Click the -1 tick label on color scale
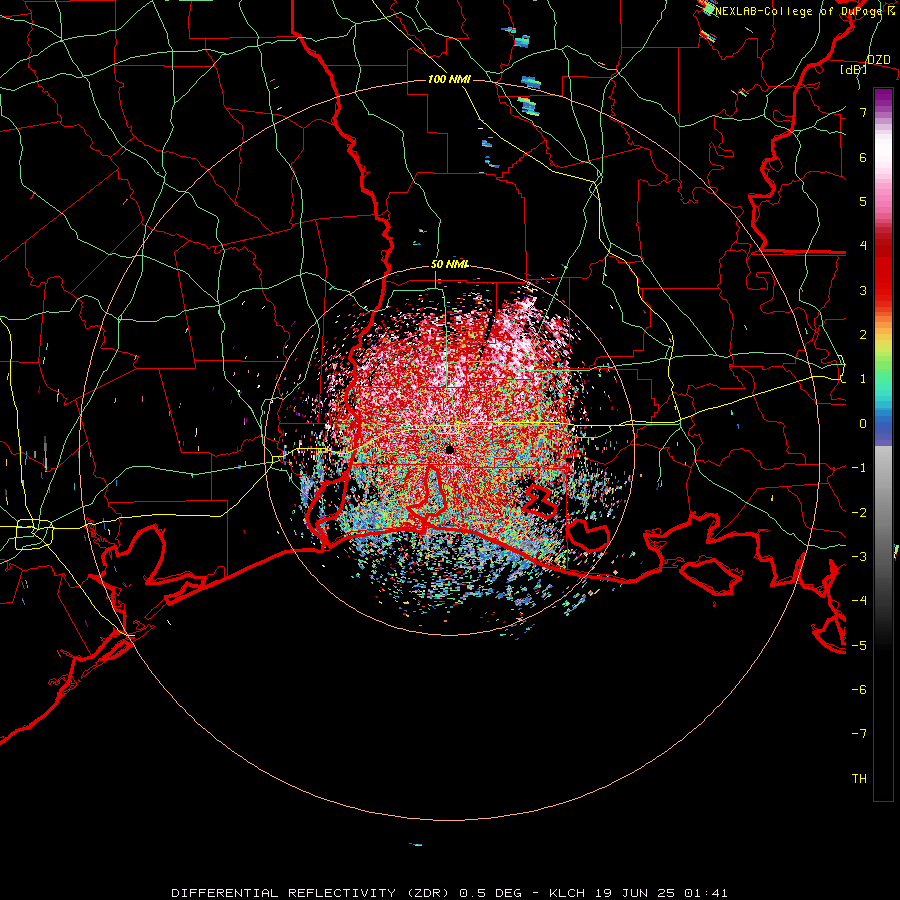Viewport: 900px width, 900px height. [859, 468]
